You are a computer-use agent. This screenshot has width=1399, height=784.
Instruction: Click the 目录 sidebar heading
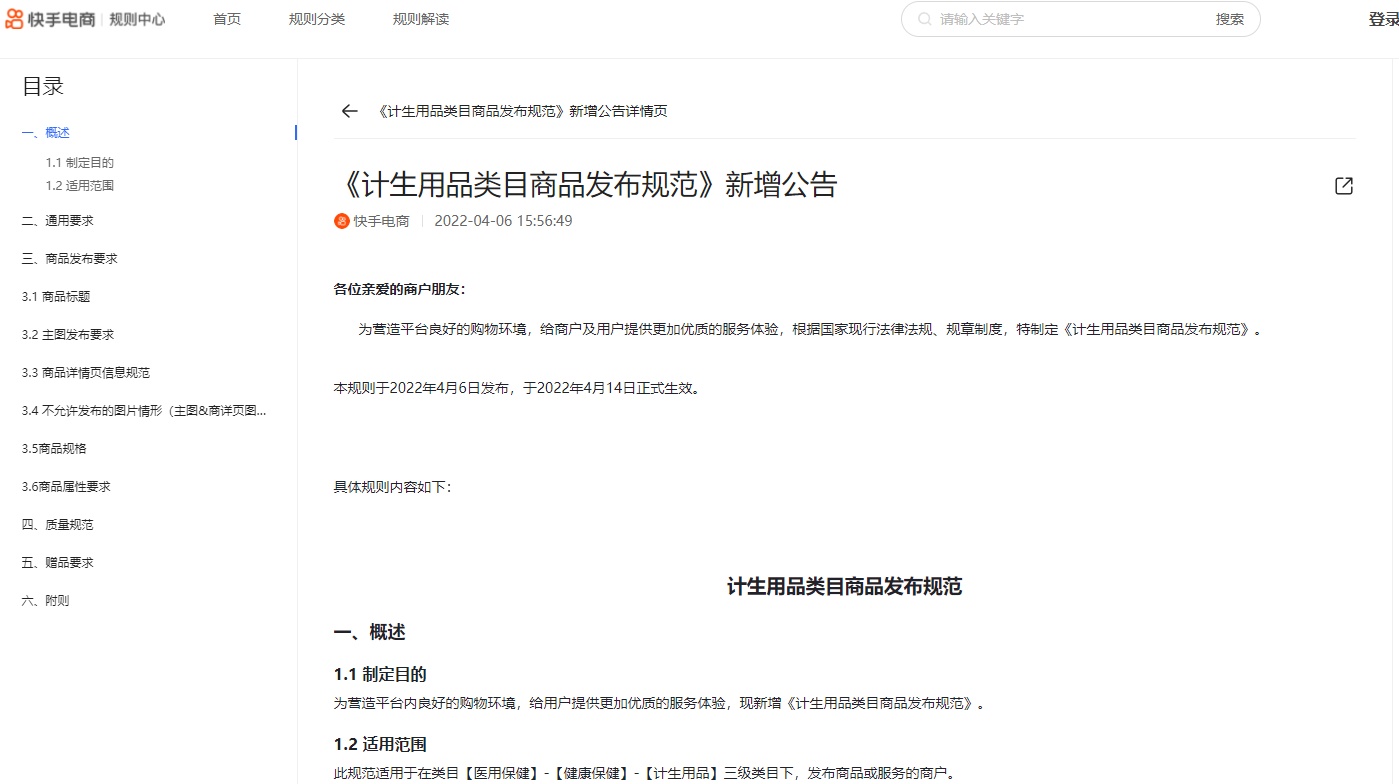(43, 87)
